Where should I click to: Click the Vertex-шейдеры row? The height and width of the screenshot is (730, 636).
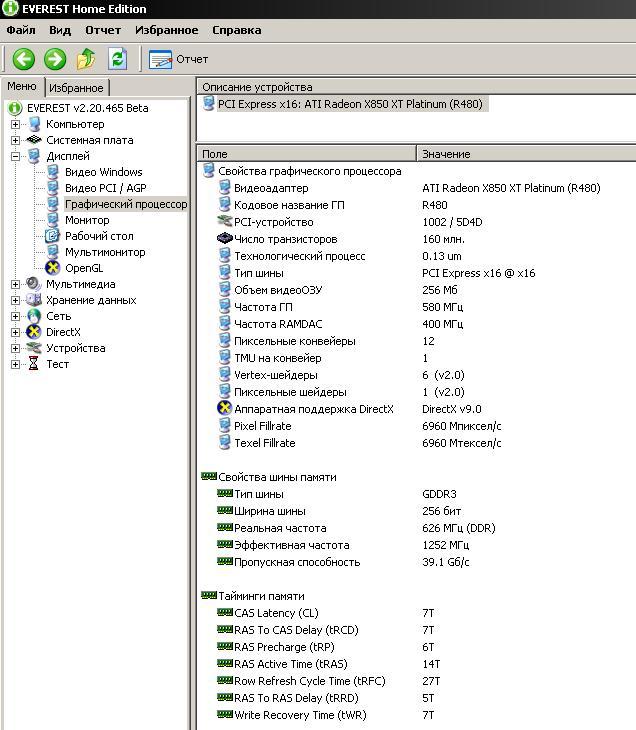(416, 375)
